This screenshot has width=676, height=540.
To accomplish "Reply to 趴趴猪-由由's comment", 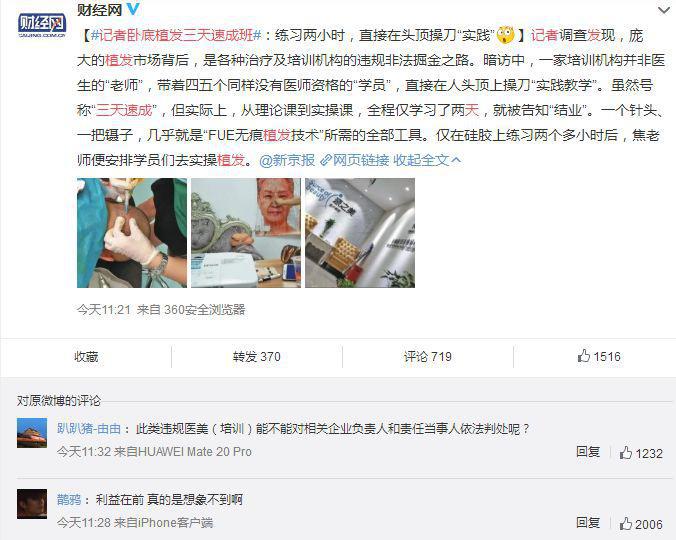I will tap(588, 452).
